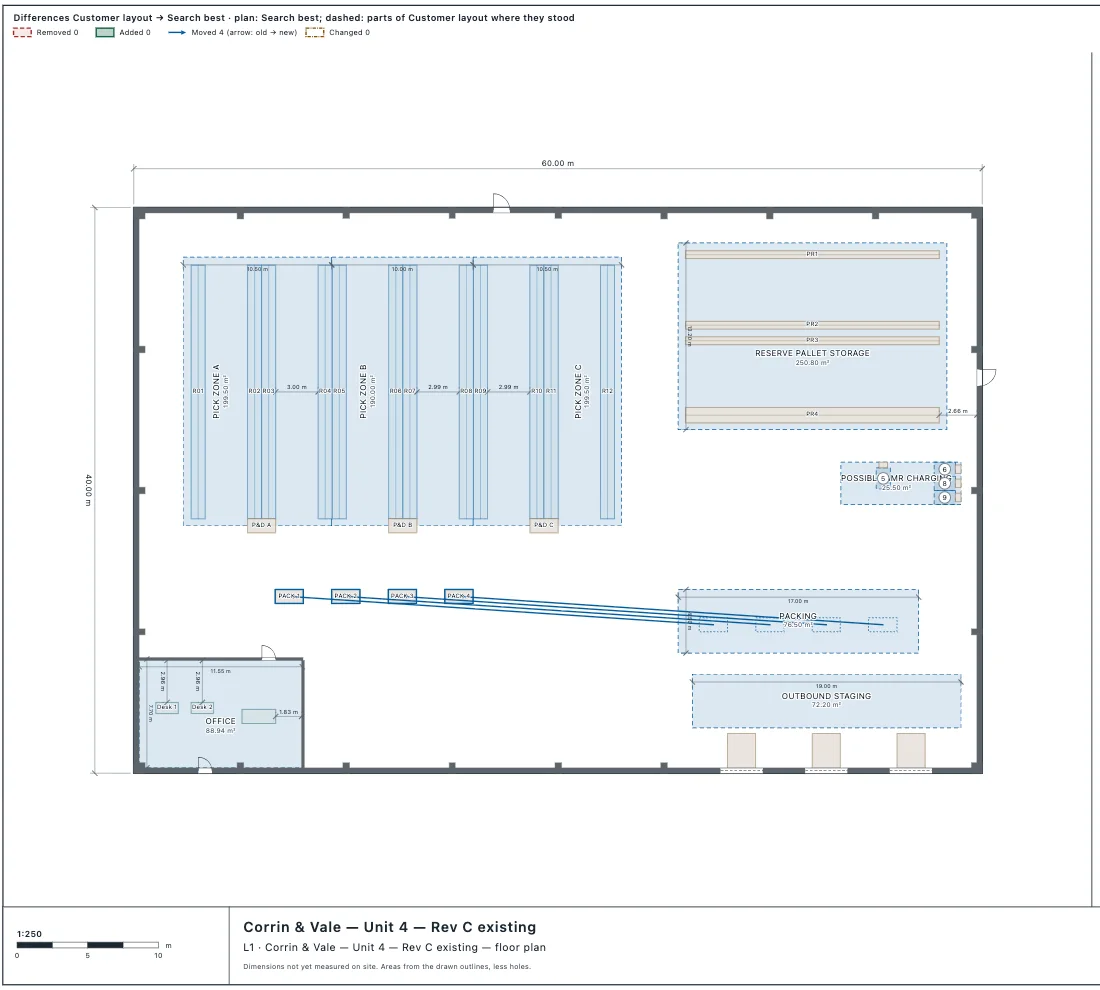Click the 40.00 m height dimension
This screenshot has width=1100, height=990.
click(88, 490)
